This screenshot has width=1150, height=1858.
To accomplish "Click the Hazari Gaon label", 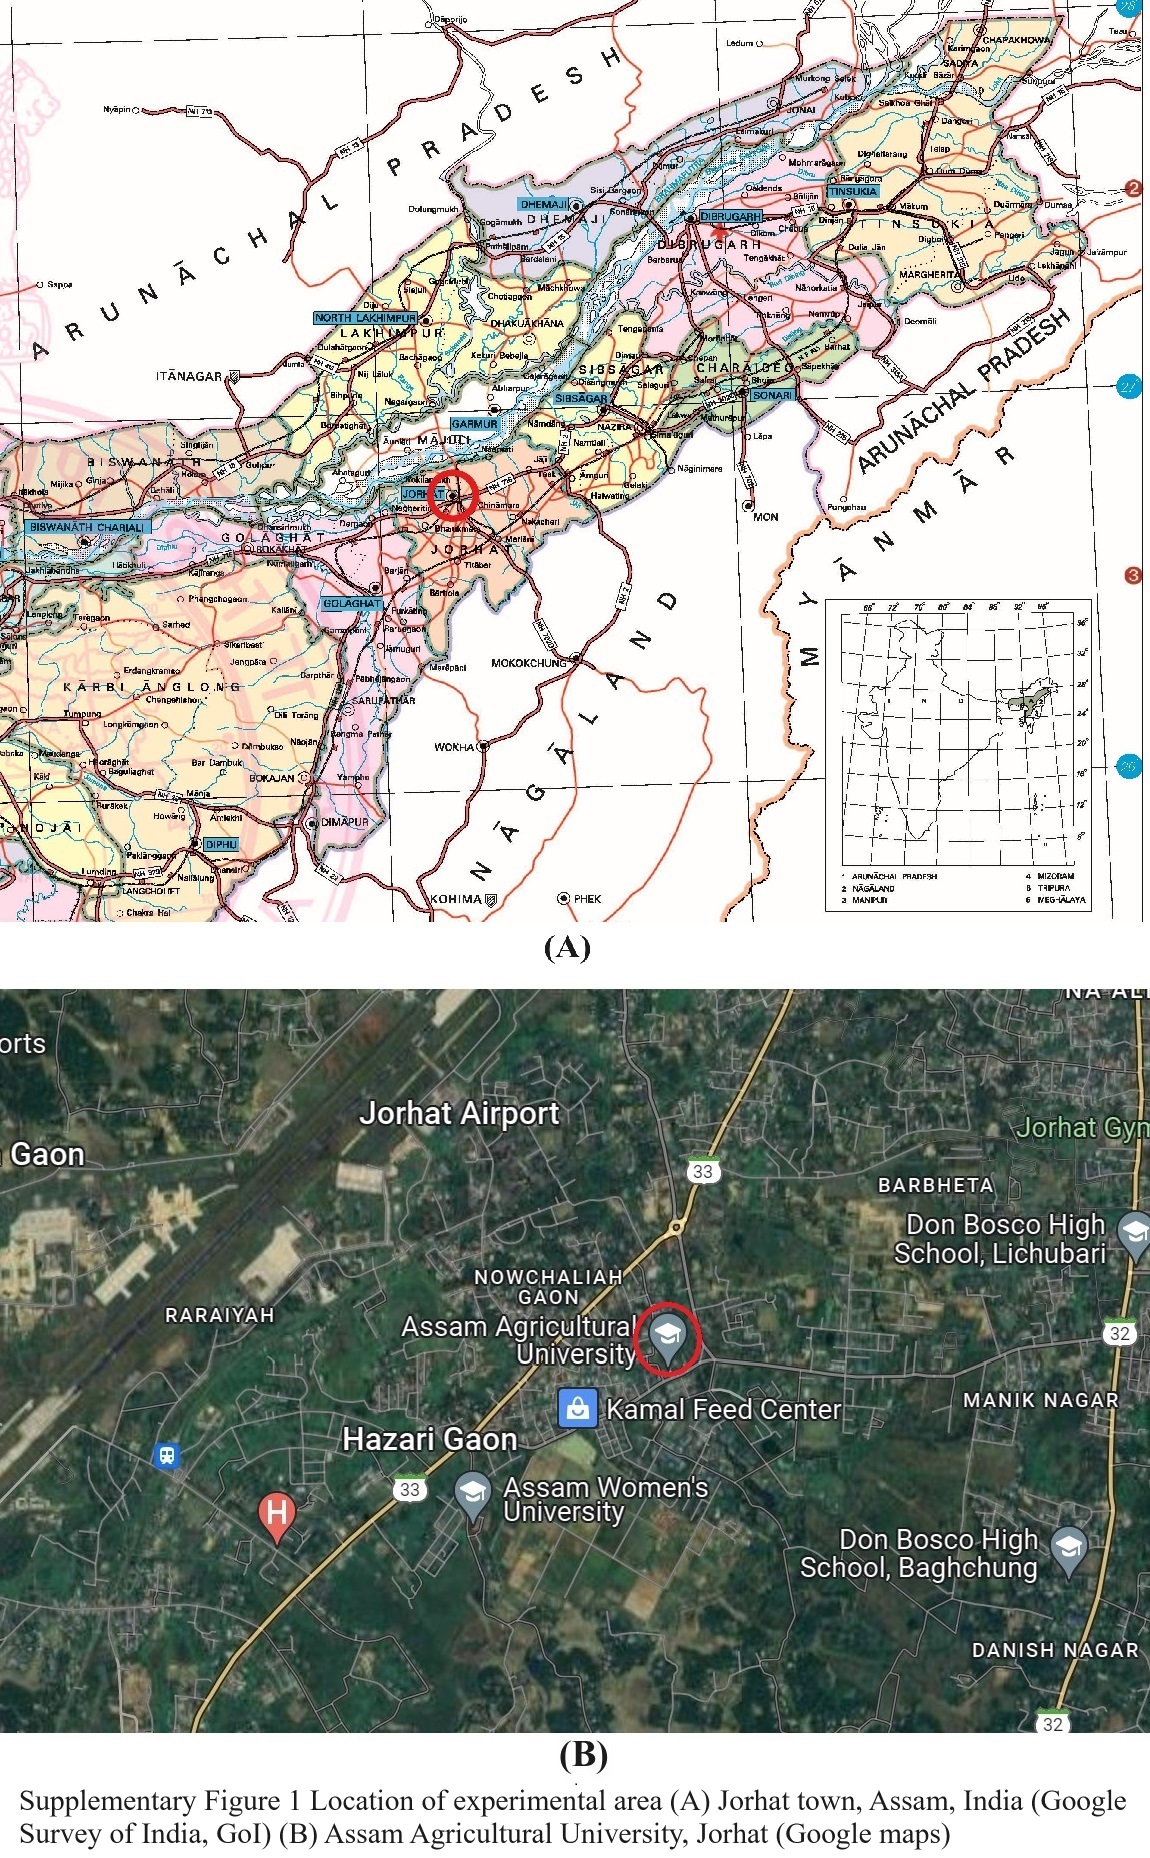I will pyautogui.click(x=429, y=1439).
